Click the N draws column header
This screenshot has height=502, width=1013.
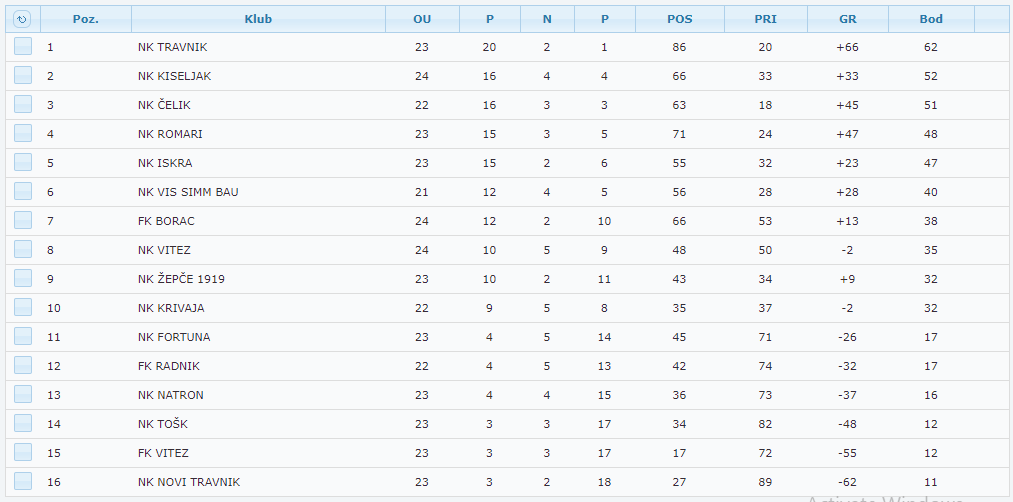point(547,19)
